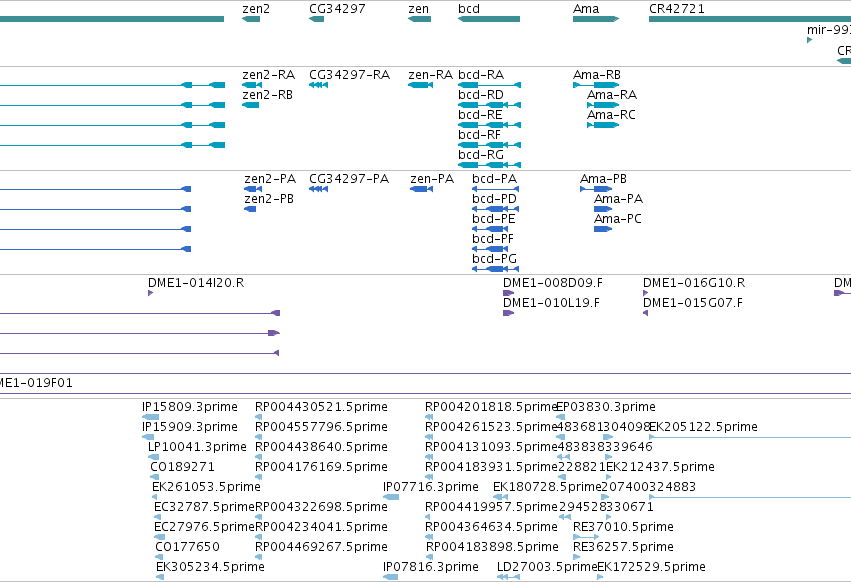Select EST label EK205122.5prime
This screenshot has height=582, width=851.
(703, 427)
